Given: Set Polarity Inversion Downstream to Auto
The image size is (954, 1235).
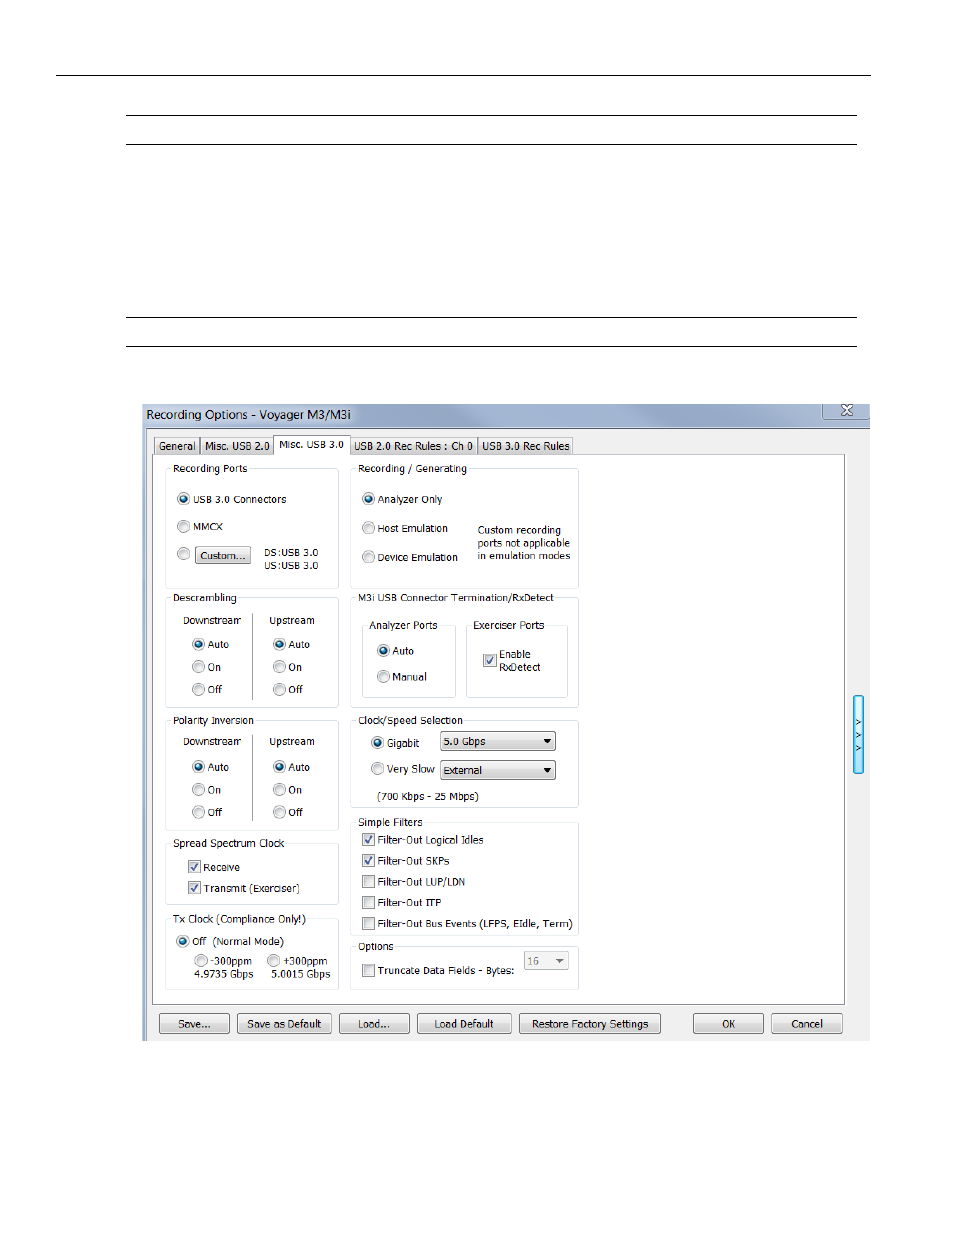Looking at the screenshot, I should [198, 767].
